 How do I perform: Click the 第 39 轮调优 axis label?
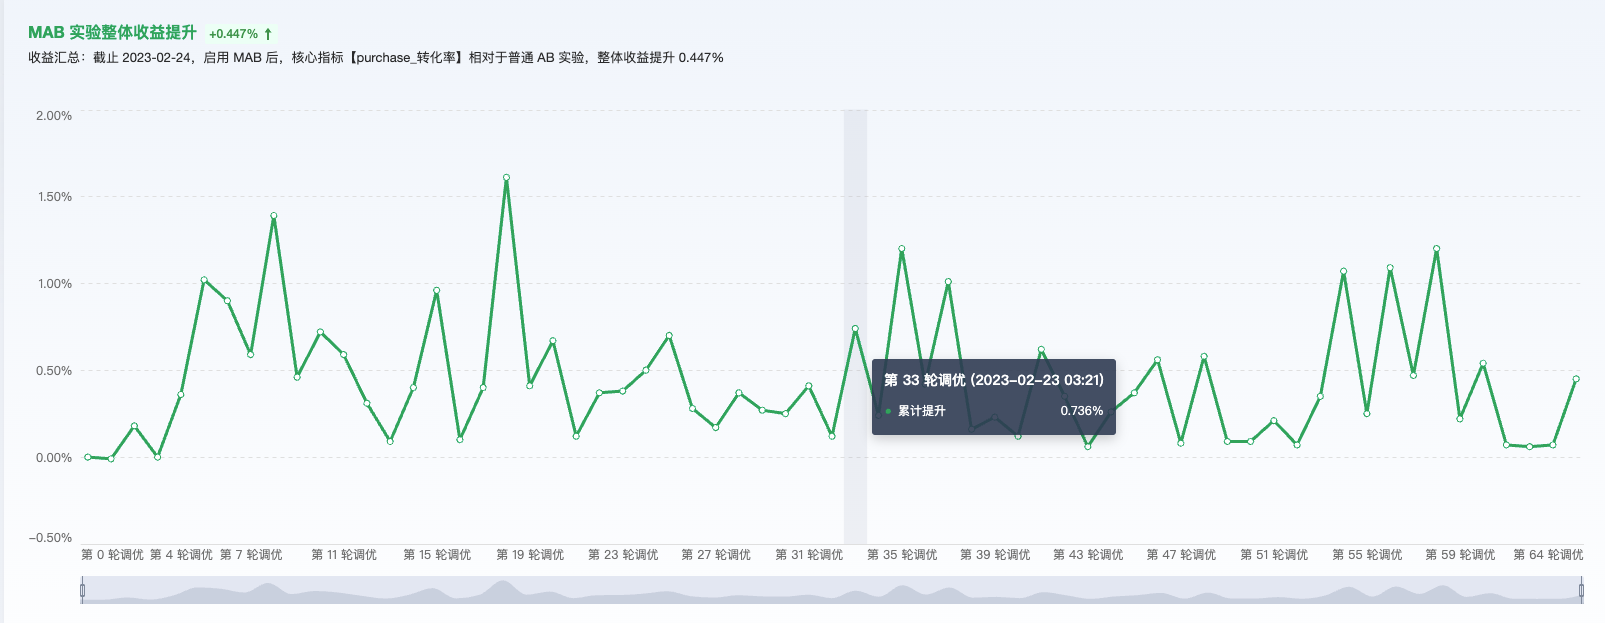[x=995, y=555]
